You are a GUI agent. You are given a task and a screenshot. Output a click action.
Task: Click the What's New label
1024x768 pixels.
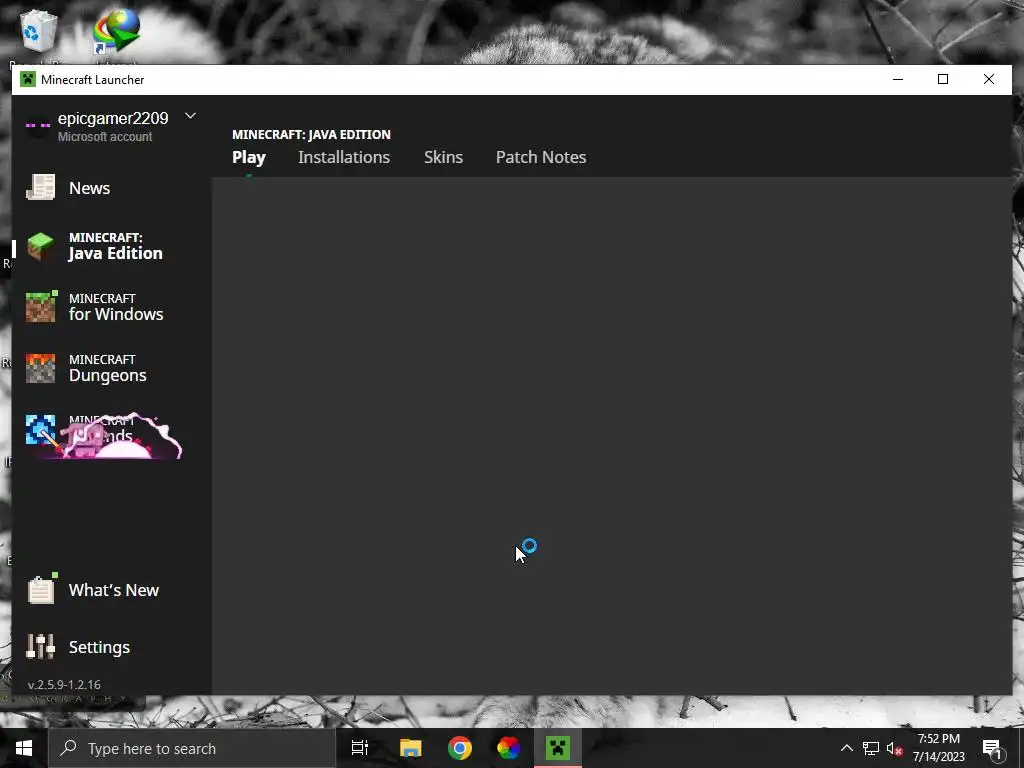(114, 590)
